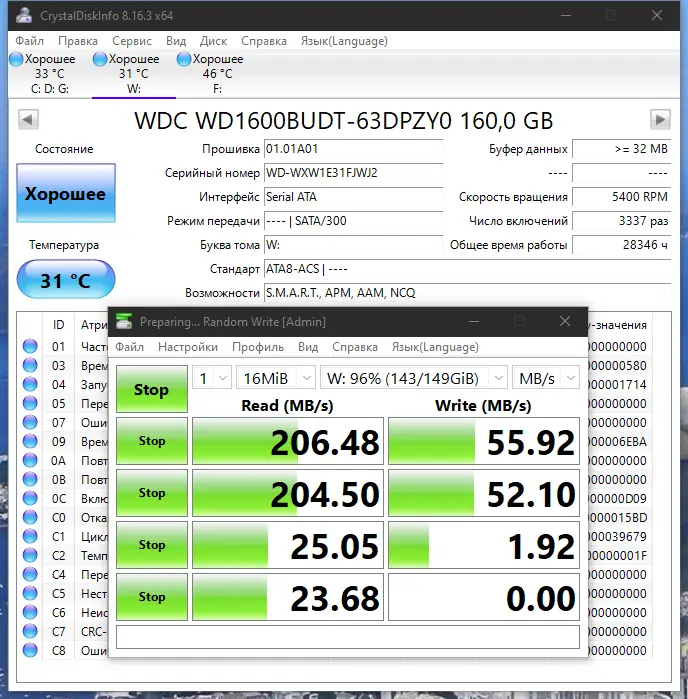This screenshot has width=688, height=699.
Task: Go to previous disk with left arrow
Action: 28,119
